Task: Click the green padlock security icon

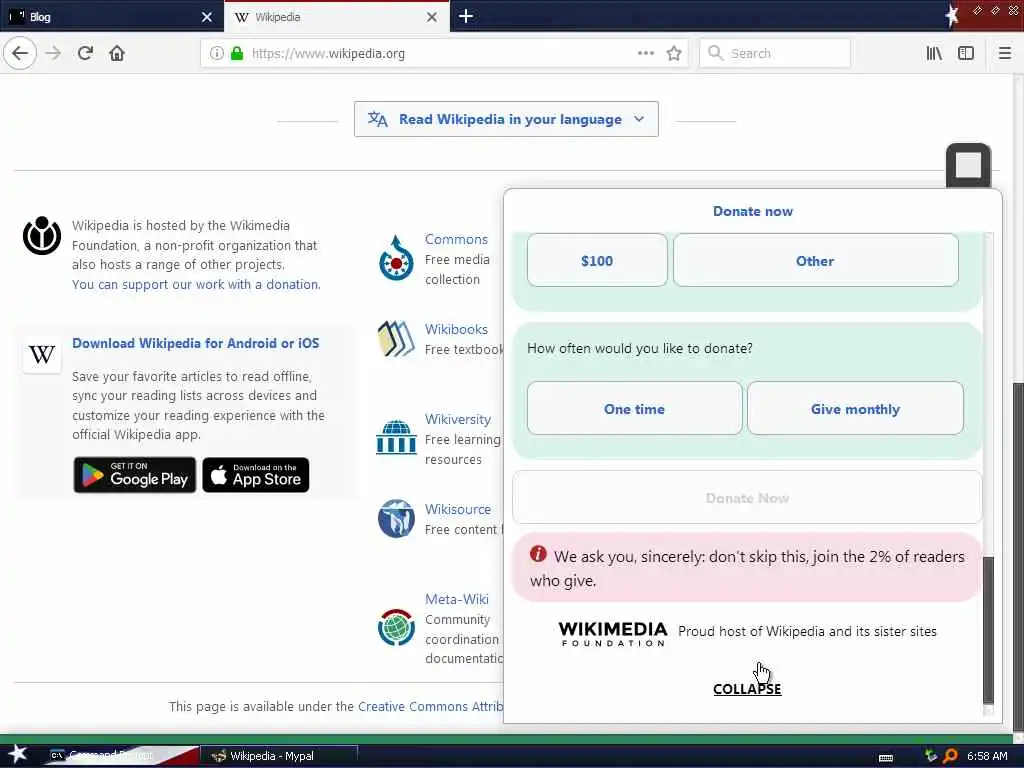Action: (x=237, y=53)
